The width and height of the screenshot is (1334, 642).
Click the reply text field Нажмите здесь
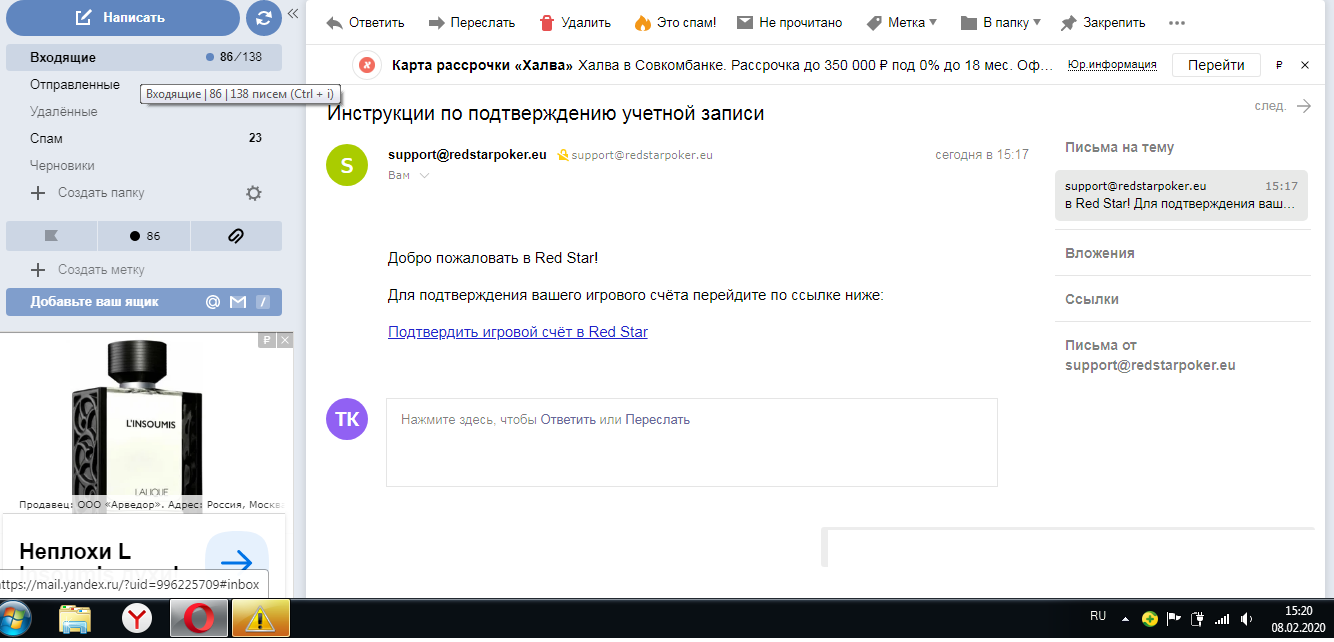click(692, 442)
